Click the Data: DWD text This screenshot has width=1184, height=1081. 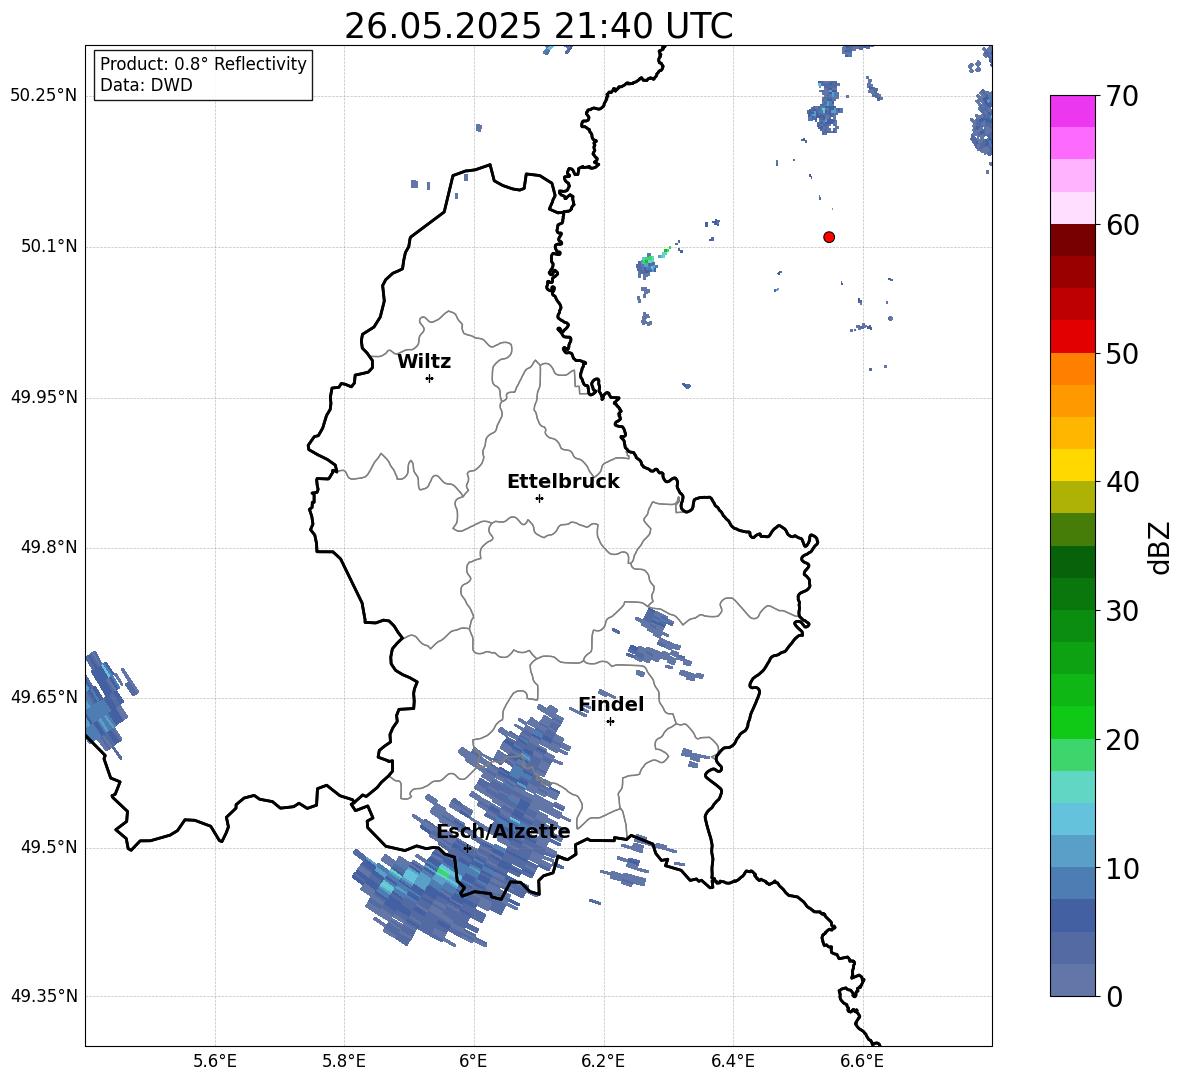pos(146,85)
